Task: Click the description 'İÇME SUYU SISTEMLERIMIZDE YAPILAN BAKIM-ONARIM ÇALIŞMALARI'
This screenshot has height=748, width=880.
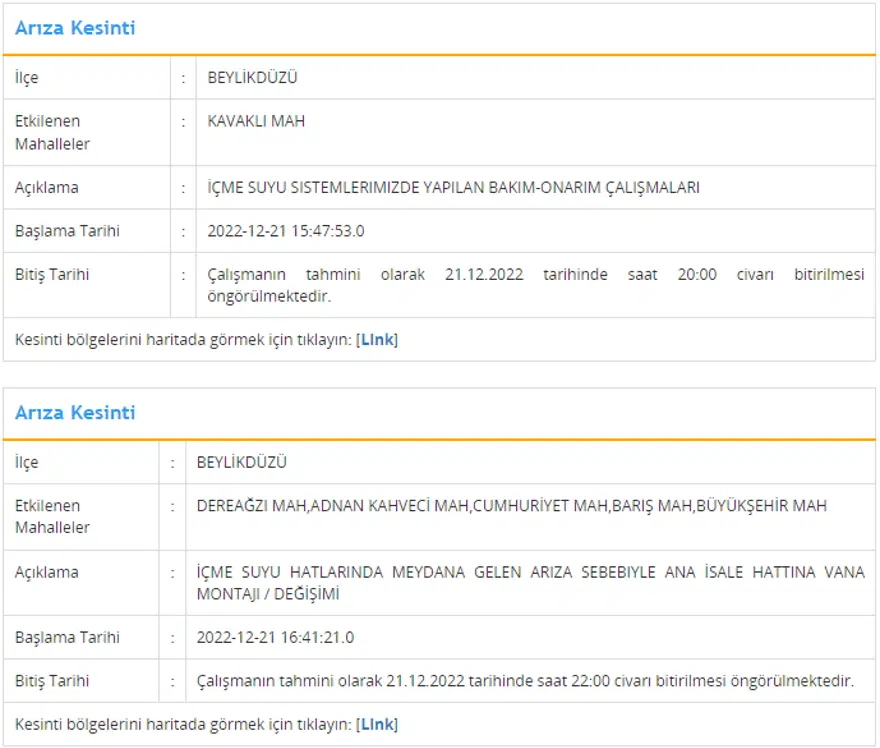Action: (453, 187)
